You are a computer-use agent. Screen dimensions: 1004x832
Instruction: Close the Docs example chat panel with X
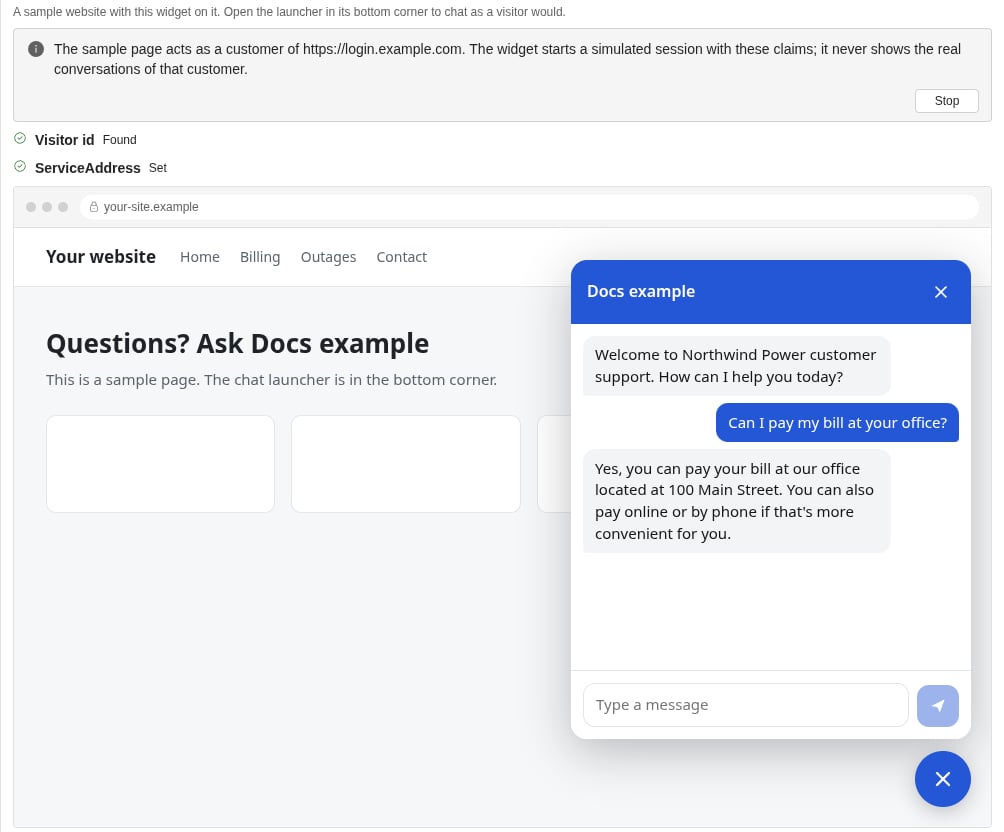940,292
